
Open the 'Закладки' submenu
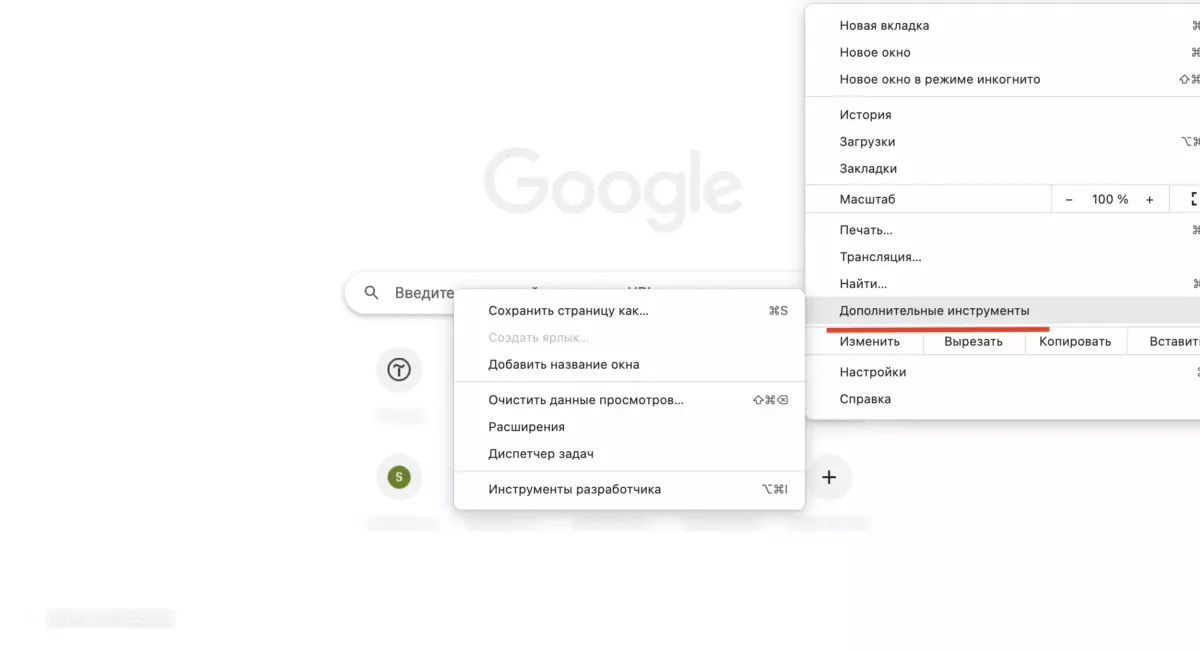coord(1002,169)
